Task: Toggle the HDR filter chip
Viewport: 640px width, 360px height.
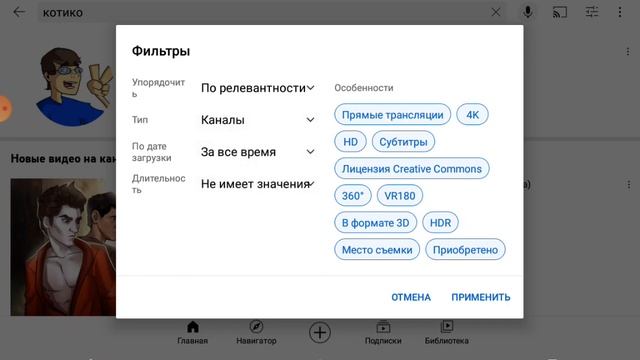Action: (440, 223)
